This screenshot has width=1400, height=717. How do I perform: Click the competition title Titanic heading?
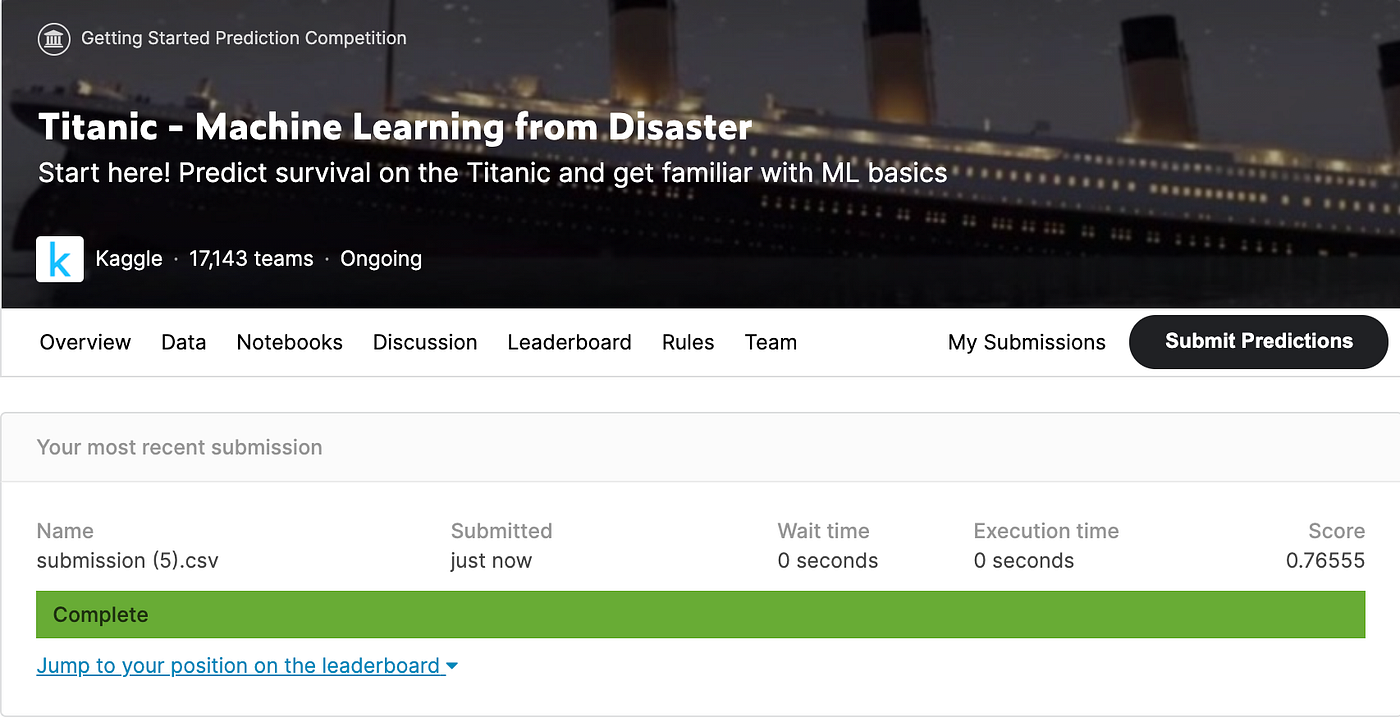(x=393, y=126)
